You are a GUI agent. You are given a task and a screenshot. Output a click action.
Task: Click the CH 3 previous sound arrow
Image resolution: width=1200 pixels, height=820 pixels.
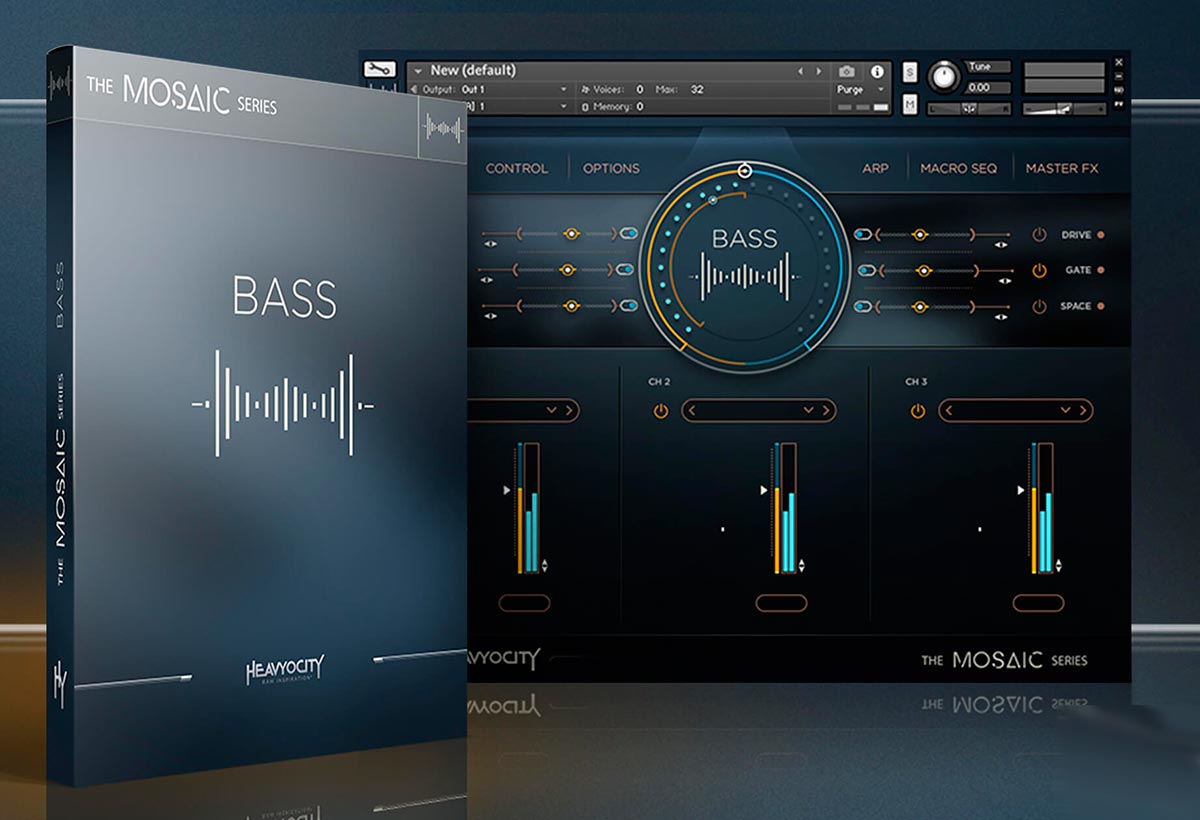pos(951,410)
